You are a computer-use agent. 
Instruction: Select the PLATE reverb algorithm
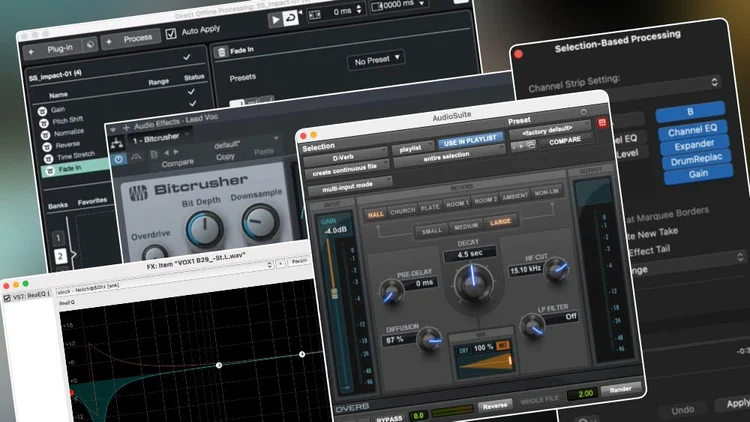pos(430,207)
